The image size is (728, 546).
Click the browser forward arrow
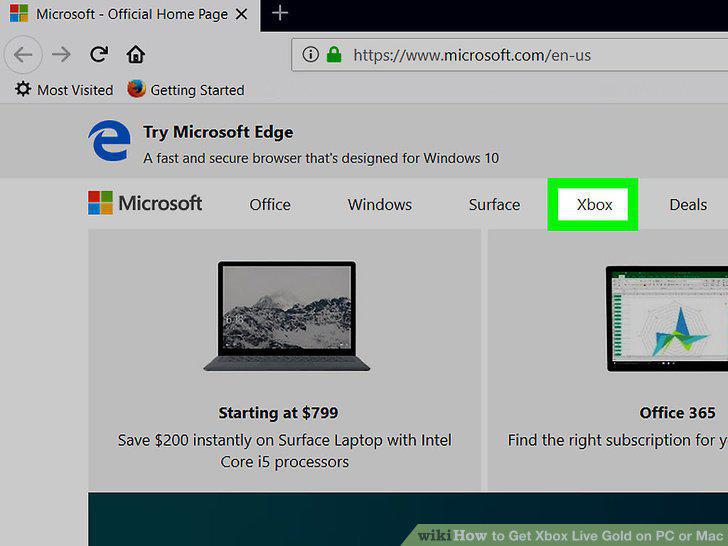pyautogui.click(x=61, y=55)
